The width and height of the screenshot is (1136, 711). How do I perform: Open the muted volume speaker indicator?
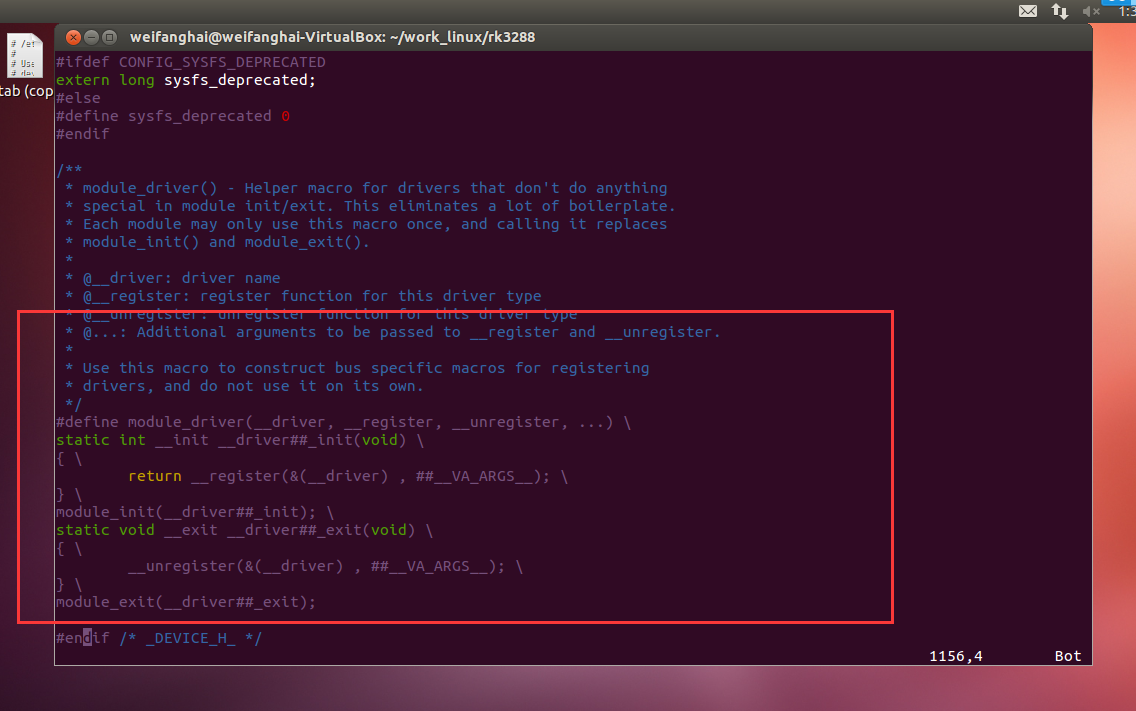click(1091, 11)
